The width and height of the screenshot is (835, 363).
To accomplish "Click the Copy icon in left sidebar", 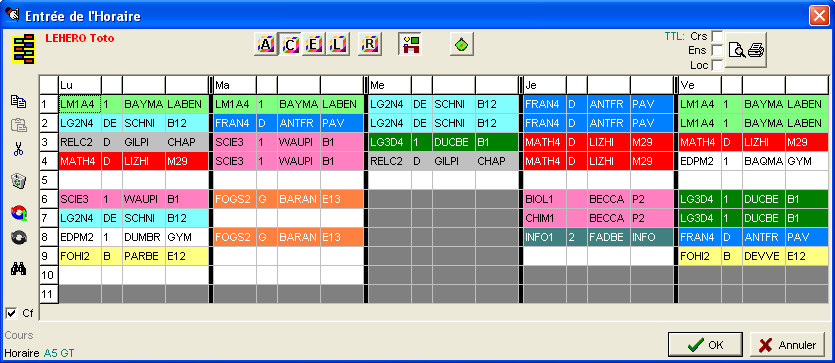I will [x=18, y=102].
